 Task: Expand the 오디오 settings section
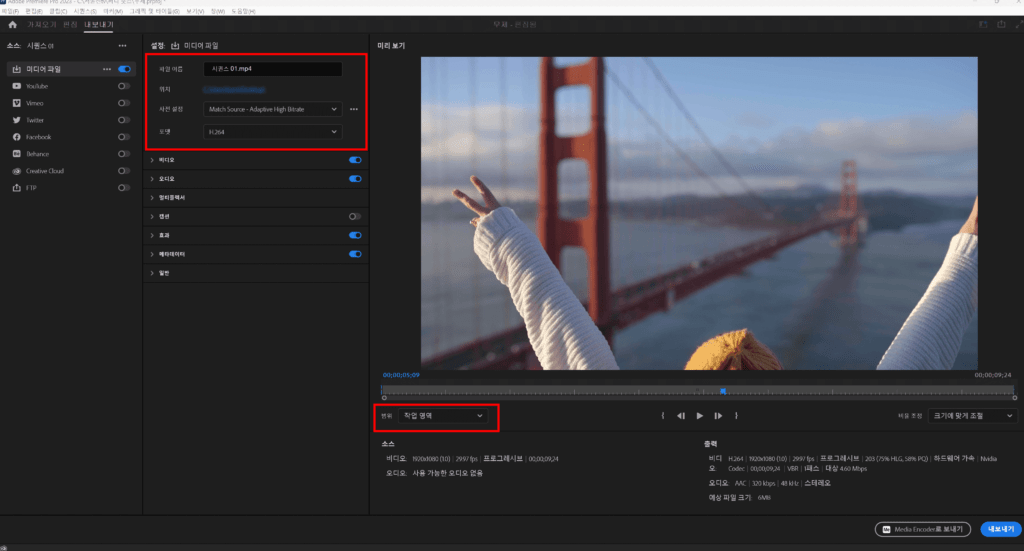pyautogui.click(x=152, y=179)
